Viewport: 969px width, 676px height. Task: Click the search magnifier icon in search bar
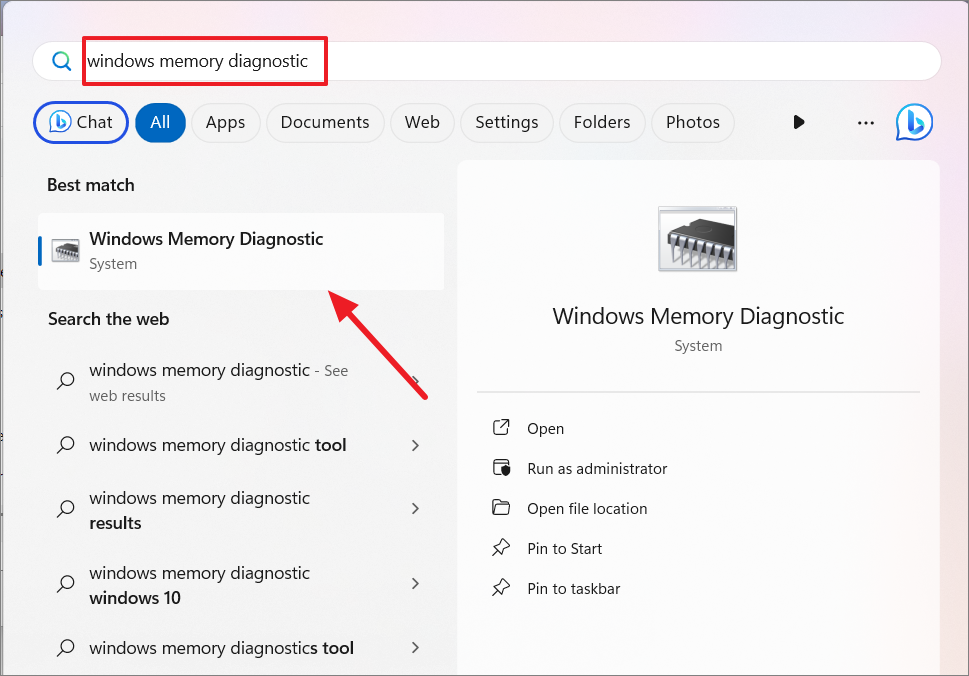pos(61,61)
